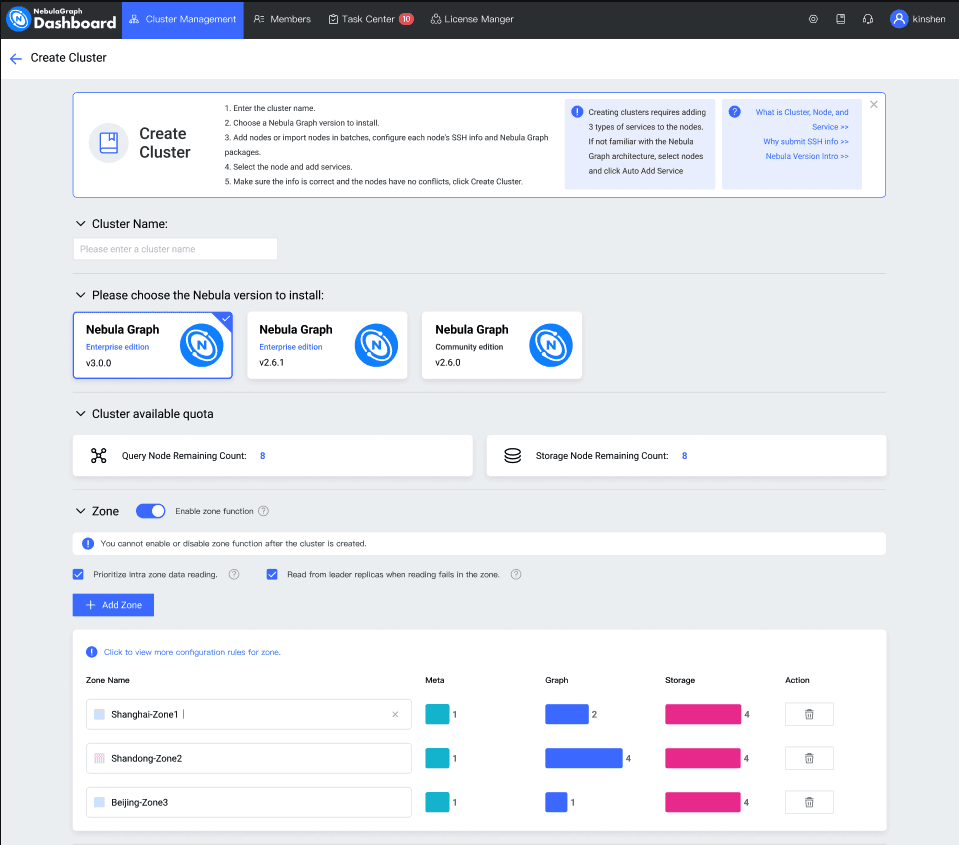Open the License Manger tab
959x845 pixels.
[472, 20]
